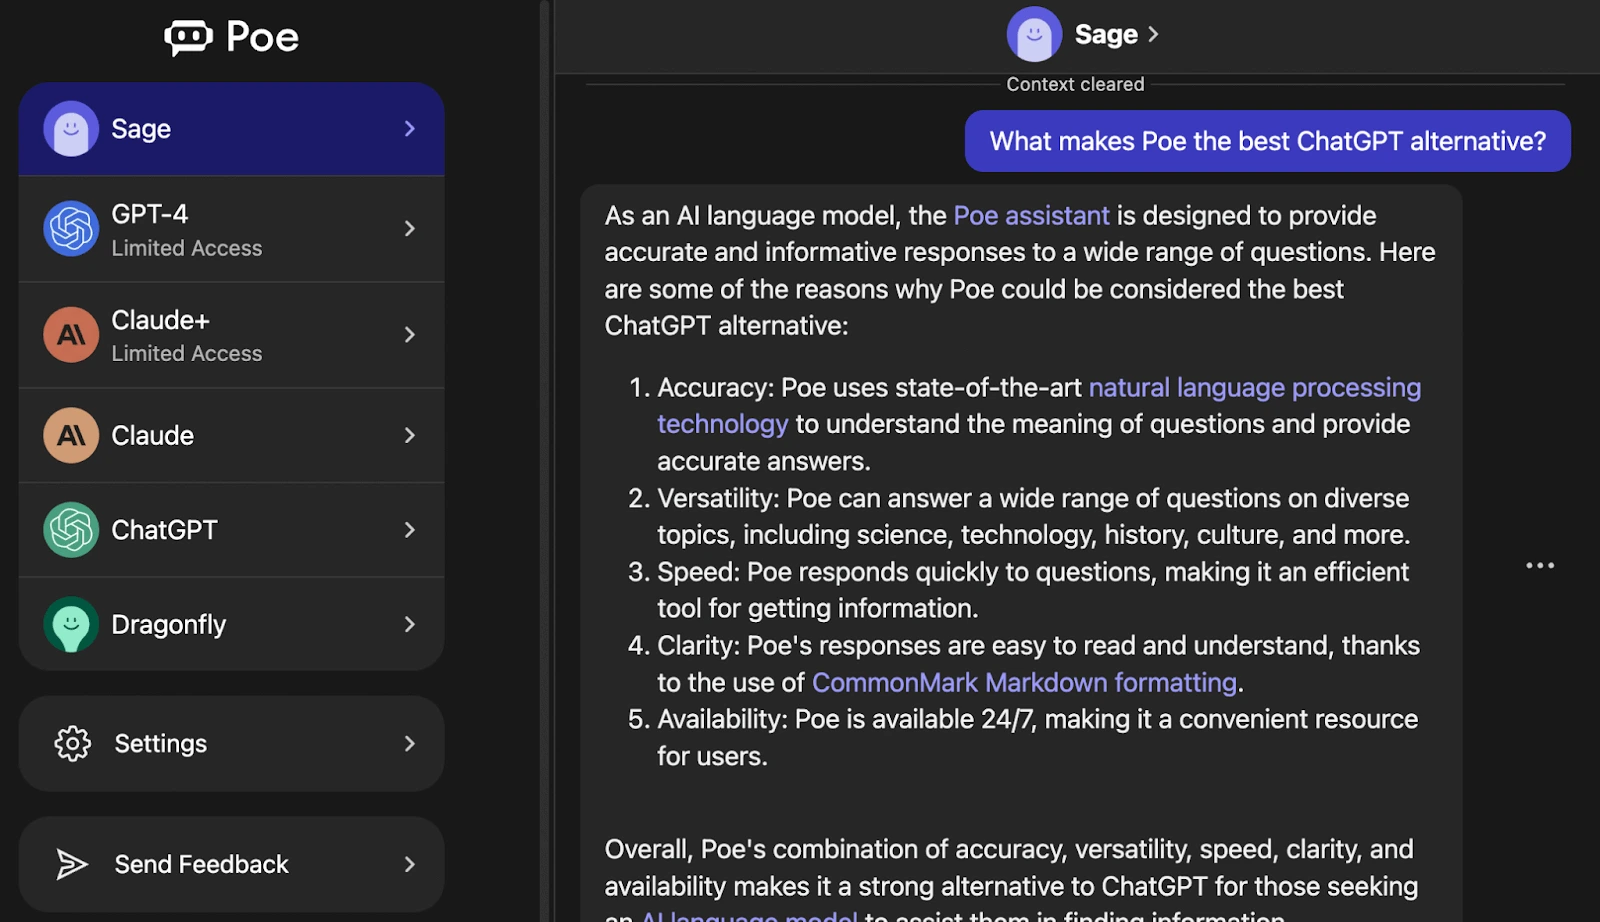Image resolution: width=1600 pixels, height=922 pixels.
Task: Open the natural language processing technology link
Action: (1254, 387)
